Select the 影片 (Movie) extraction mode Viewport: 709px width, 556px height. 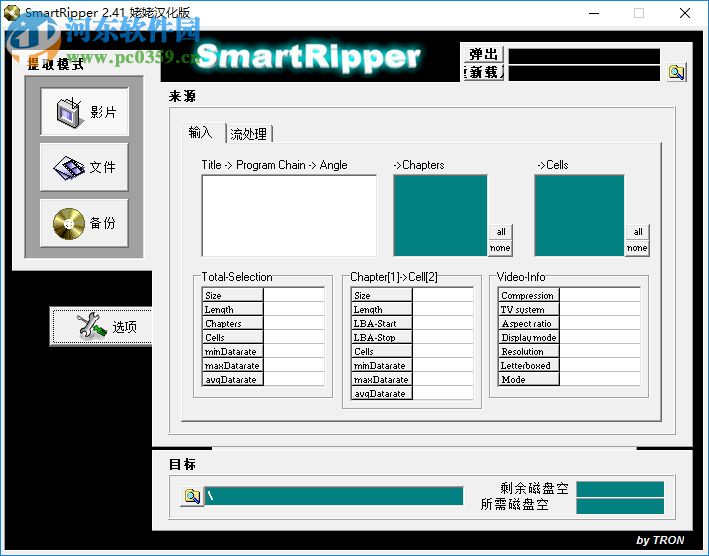coord(85,112)
